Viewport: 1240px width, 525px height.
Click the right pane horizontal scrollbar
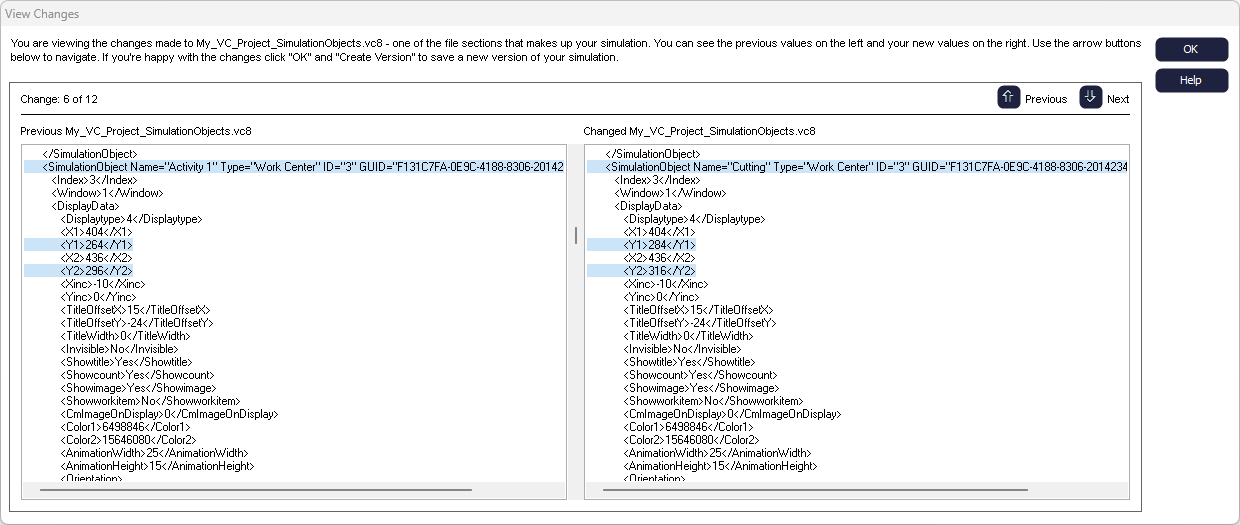pyautogui.click(x=818, y=490)
